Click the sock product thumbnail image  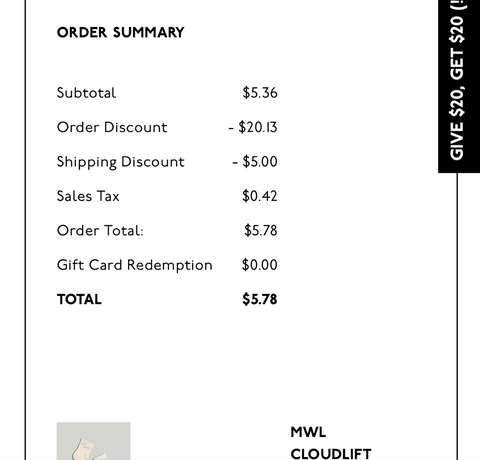(94, 441)
